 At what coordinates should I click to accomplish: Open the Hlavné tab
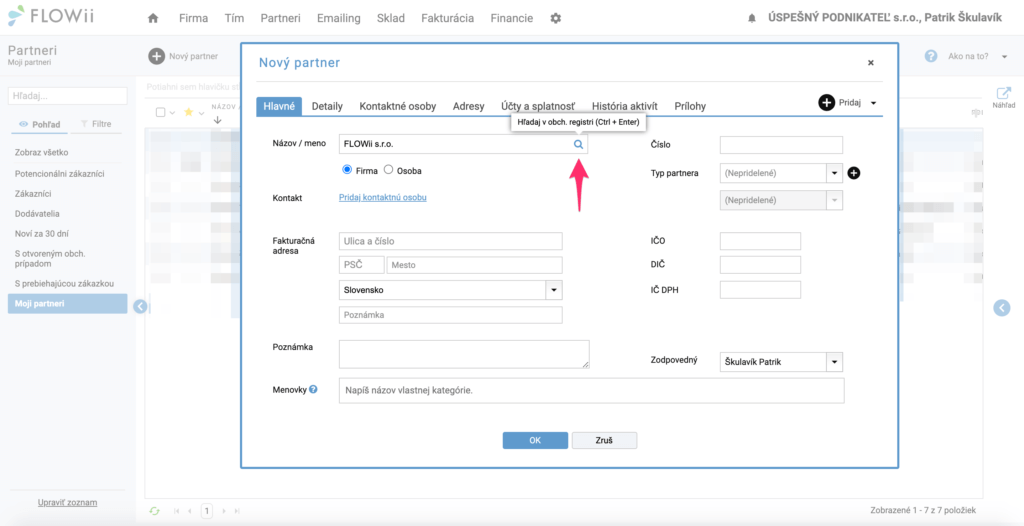tap(279, 106)
